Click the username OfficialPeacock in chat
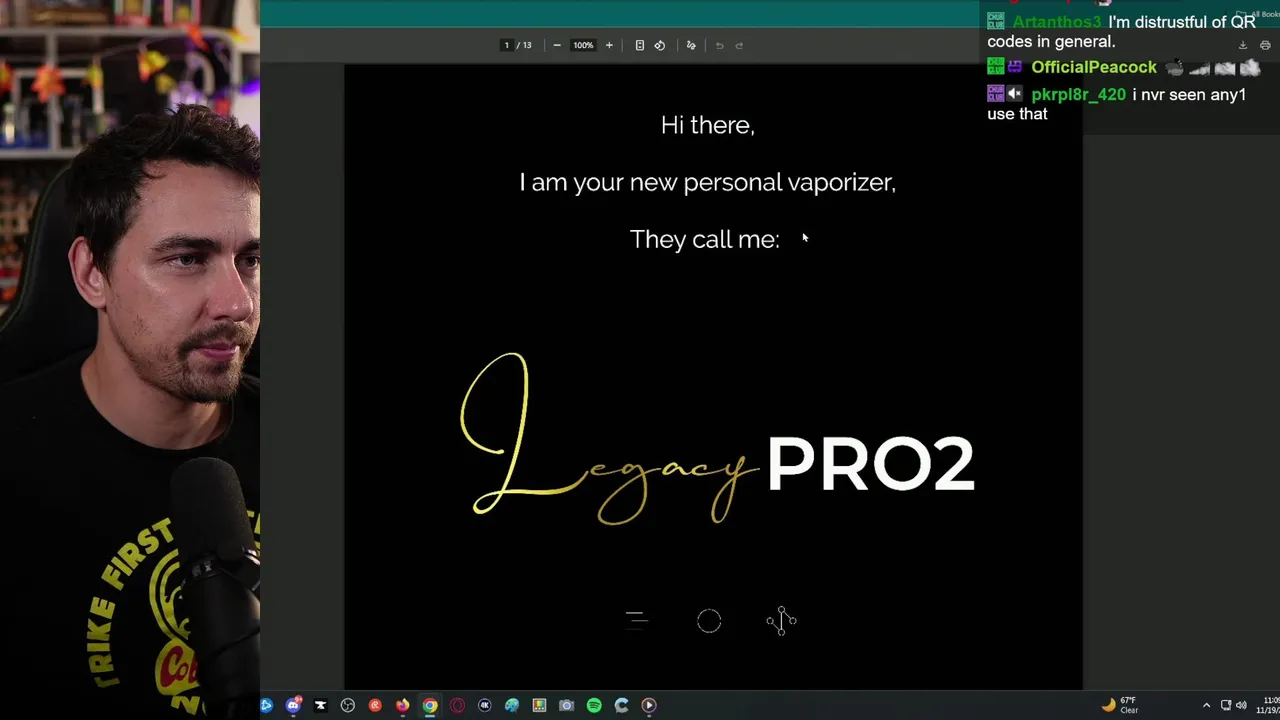The height and width of the screenshot is (720, 1280). point(1094,67)
